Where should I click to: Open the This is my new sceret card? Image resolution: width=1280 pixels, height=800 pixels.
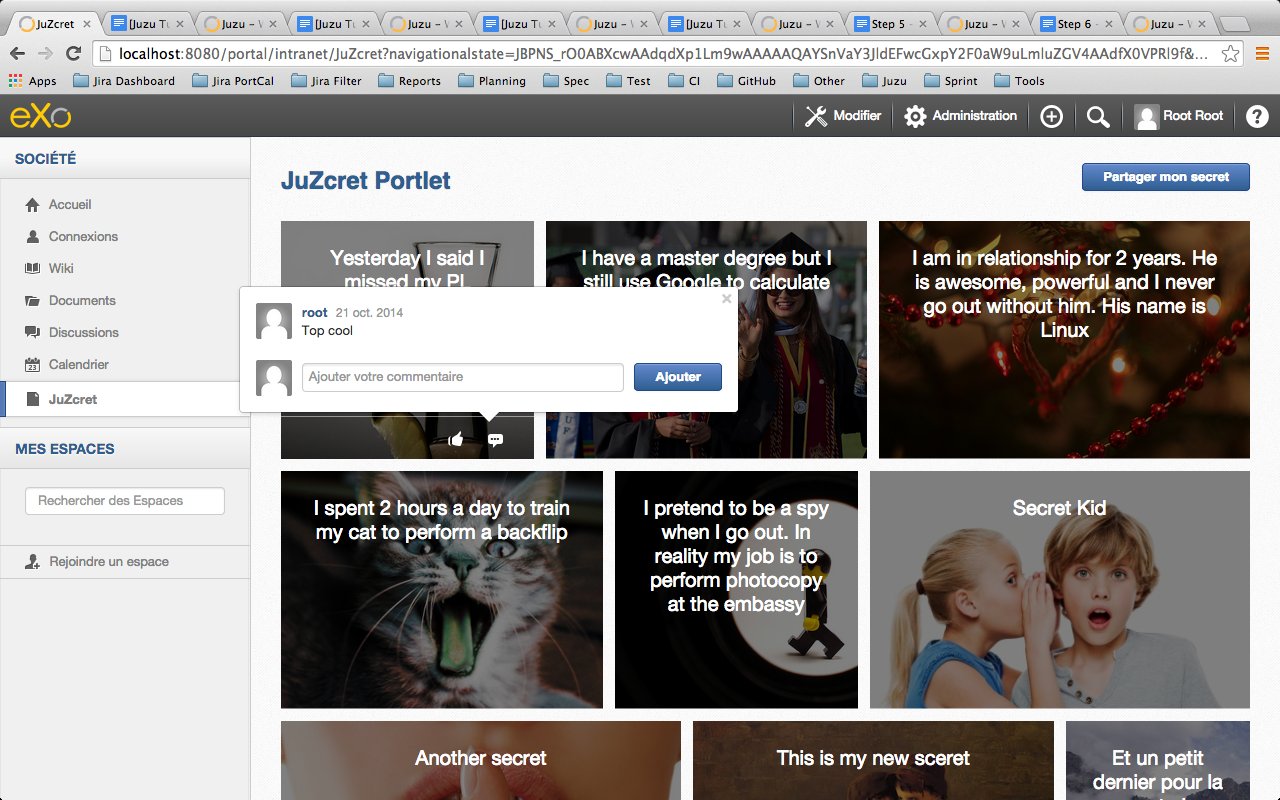coord(873,760)
